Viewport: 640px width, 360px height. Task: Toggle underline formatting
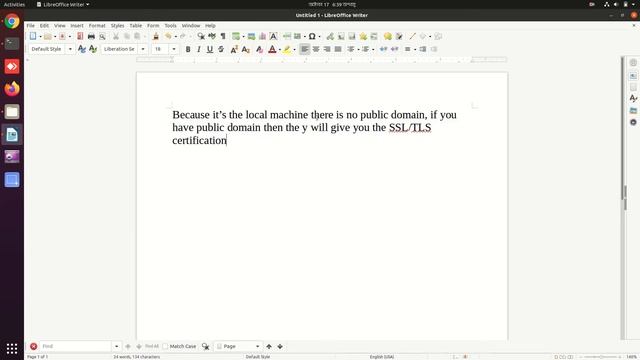point(210,49)
